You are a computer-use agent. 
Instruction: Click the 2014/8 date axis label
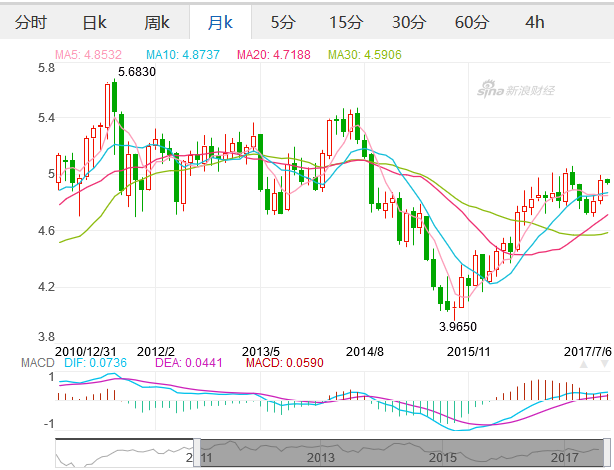(x=365, y=351)
